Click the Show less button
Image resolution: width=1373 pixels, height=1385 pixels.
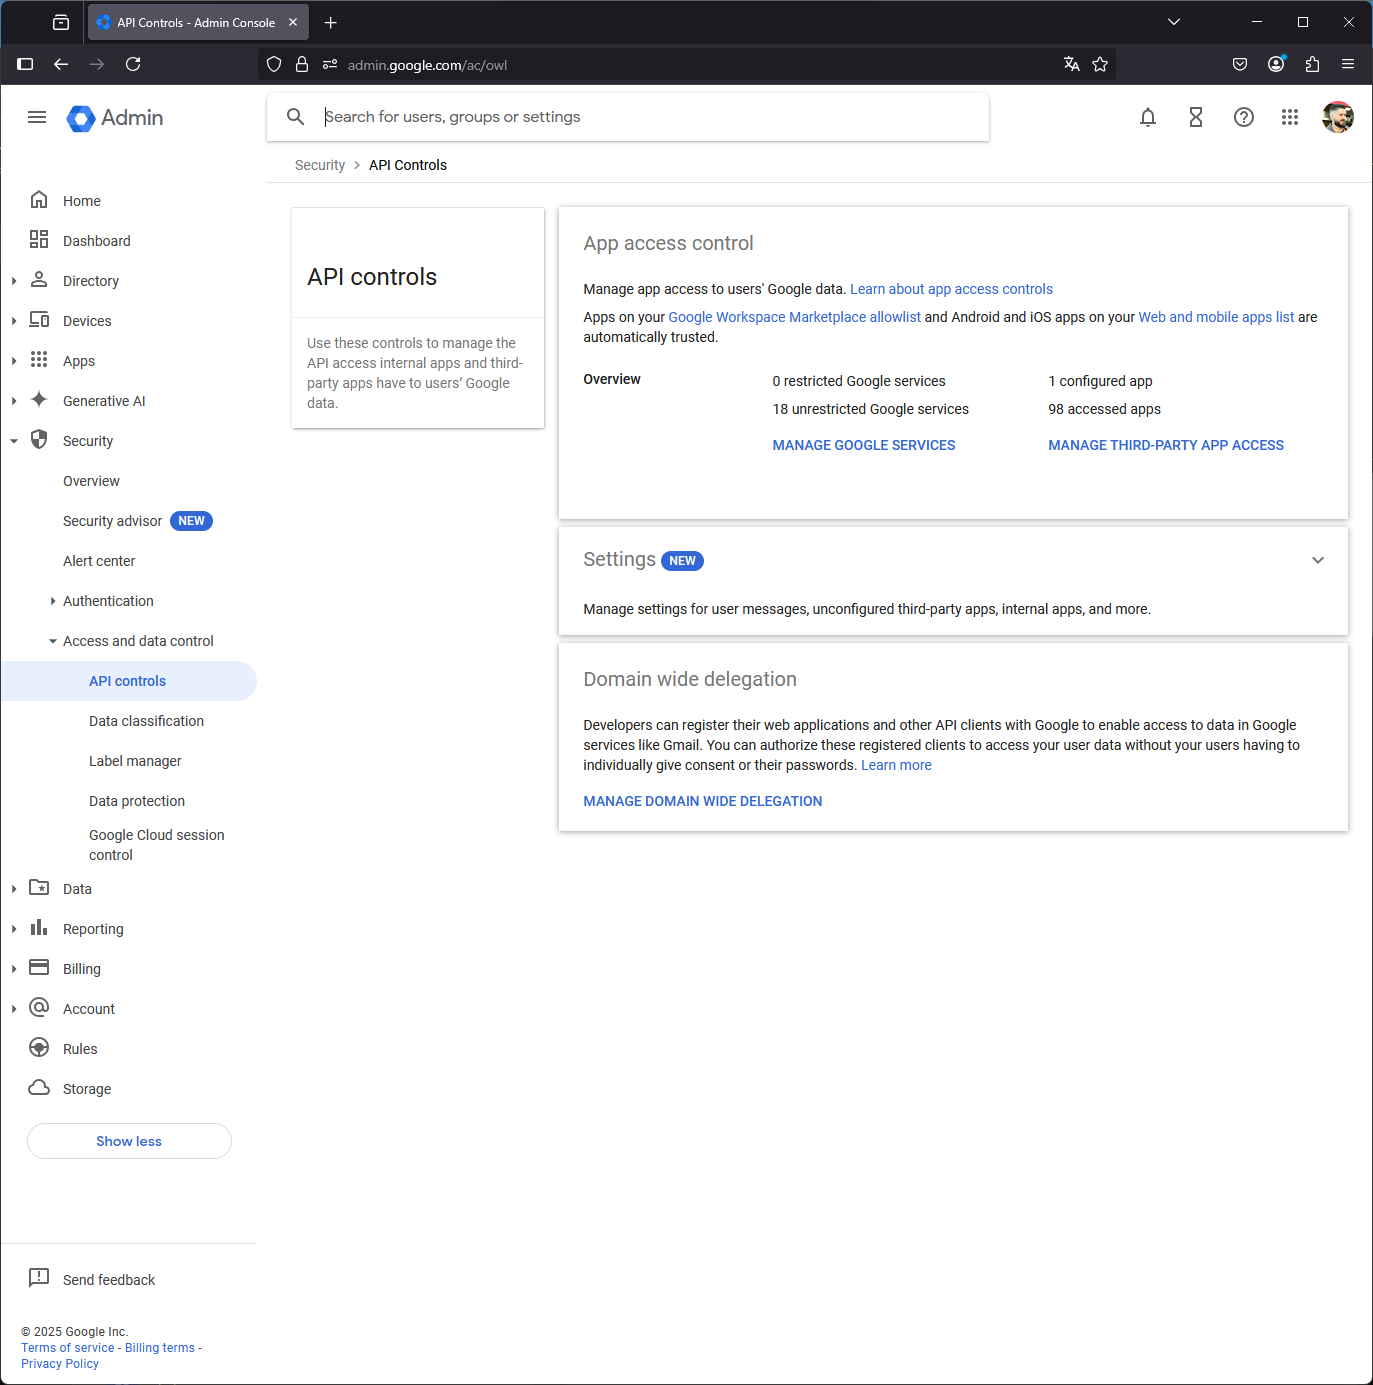point(129,1141)
